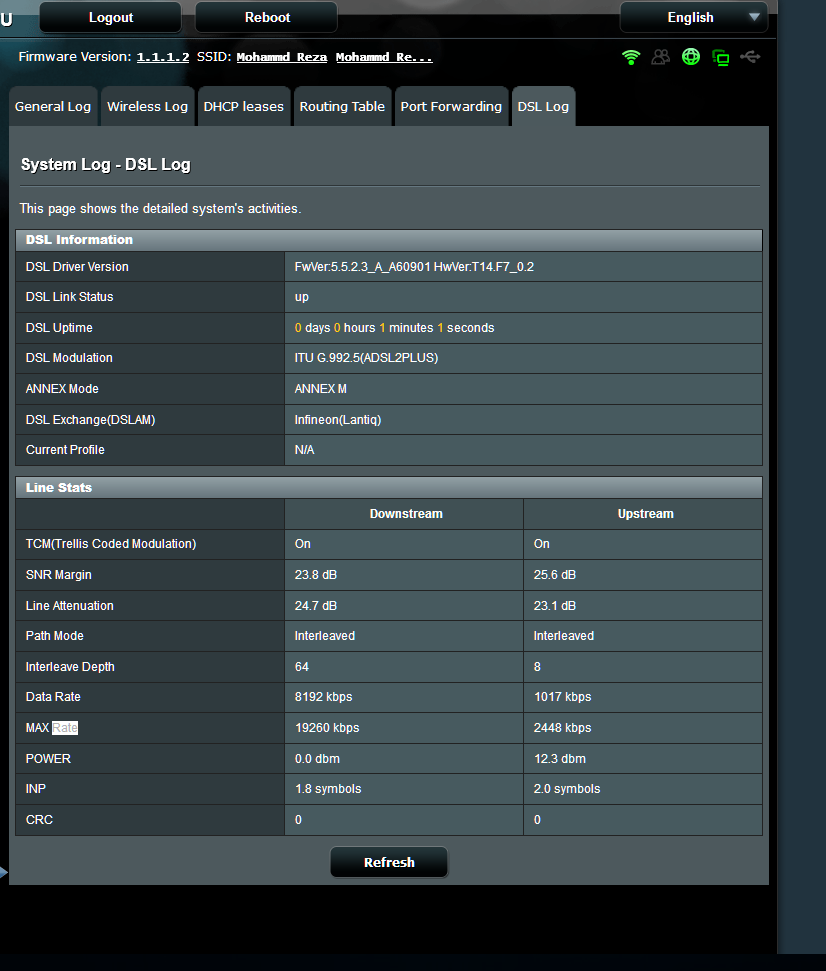Click the Upstream column header
826x971 pixels.
(645, 514)
